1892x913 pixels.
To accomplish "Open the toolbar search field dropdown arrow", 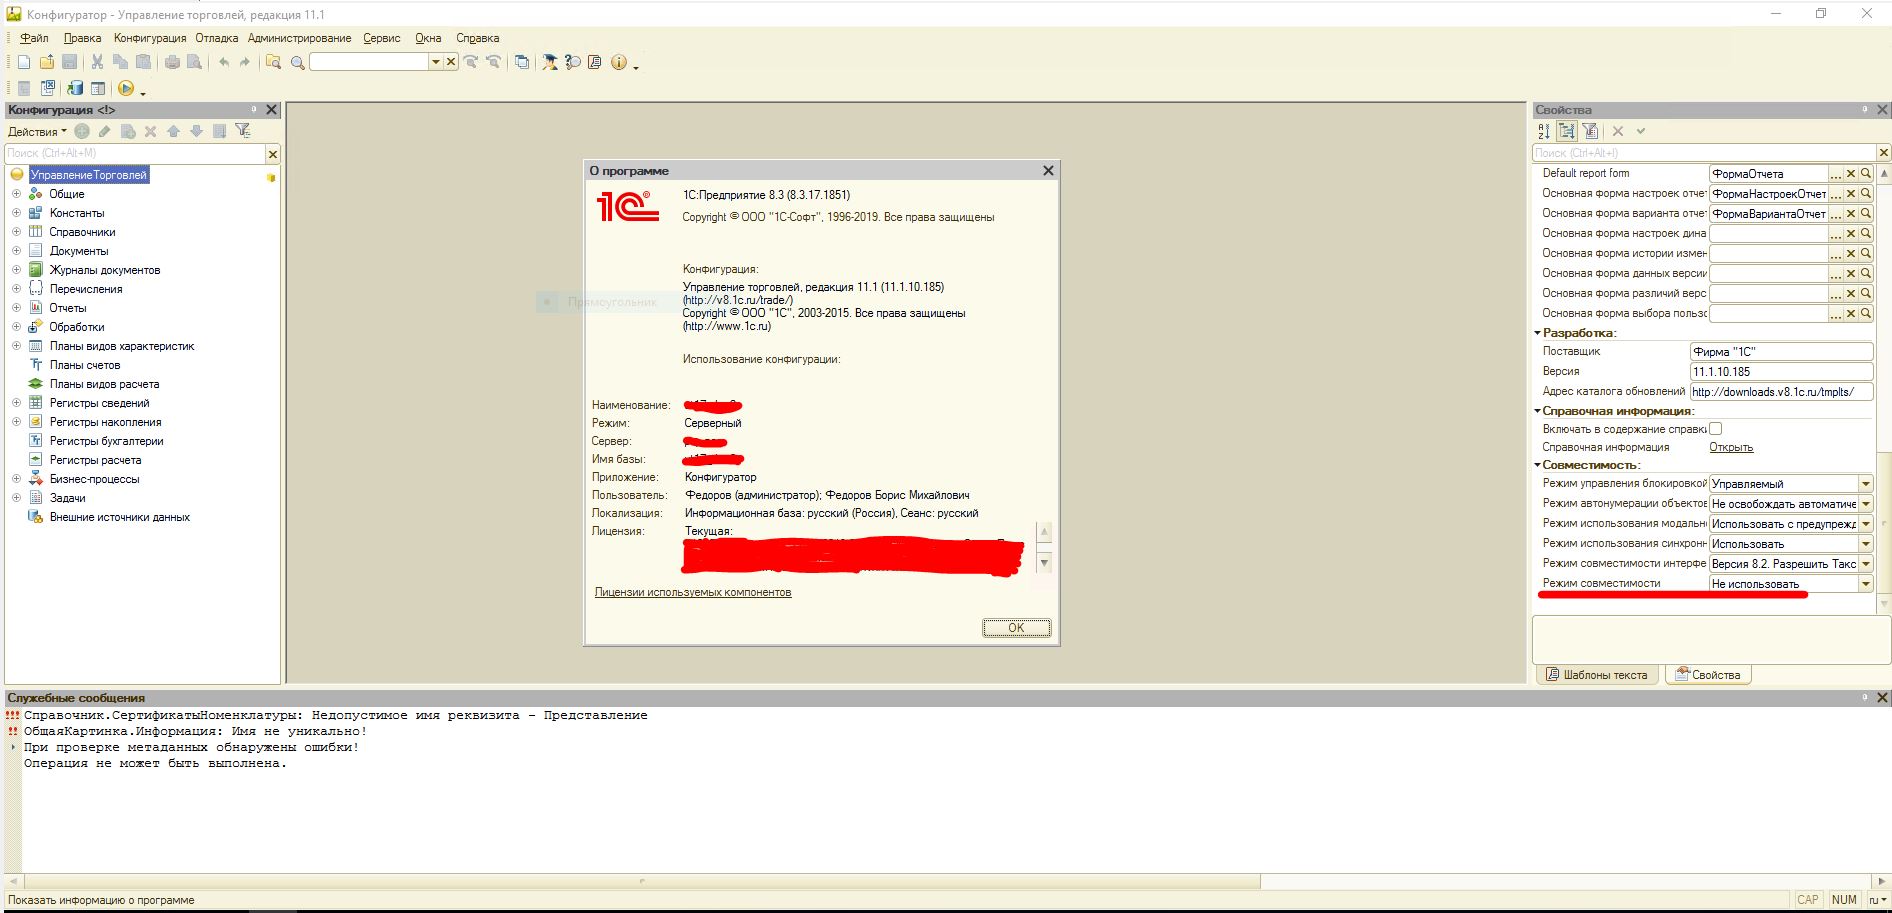I will [x=435, y=62].
